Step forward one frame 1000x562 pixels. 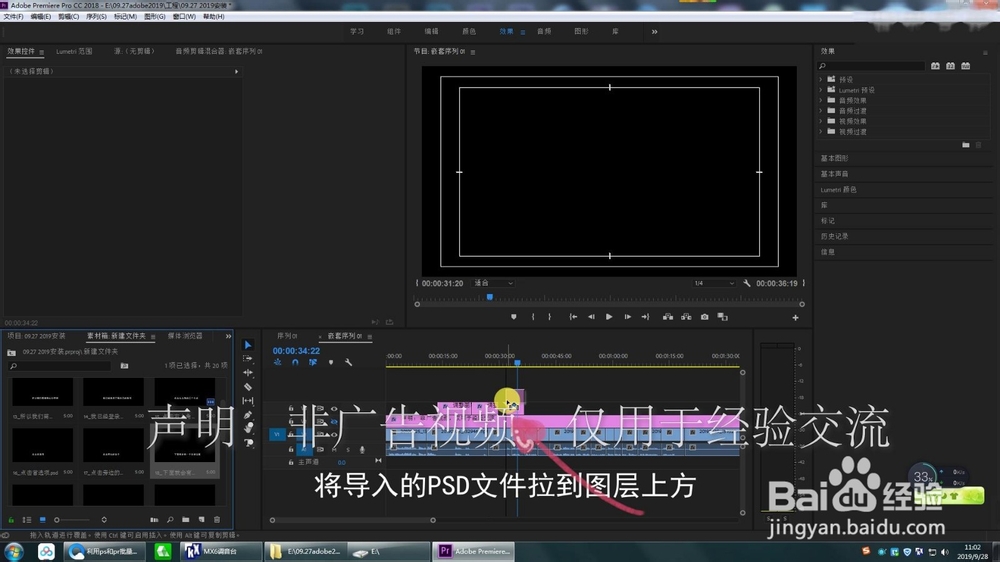(x=628, y=317)
